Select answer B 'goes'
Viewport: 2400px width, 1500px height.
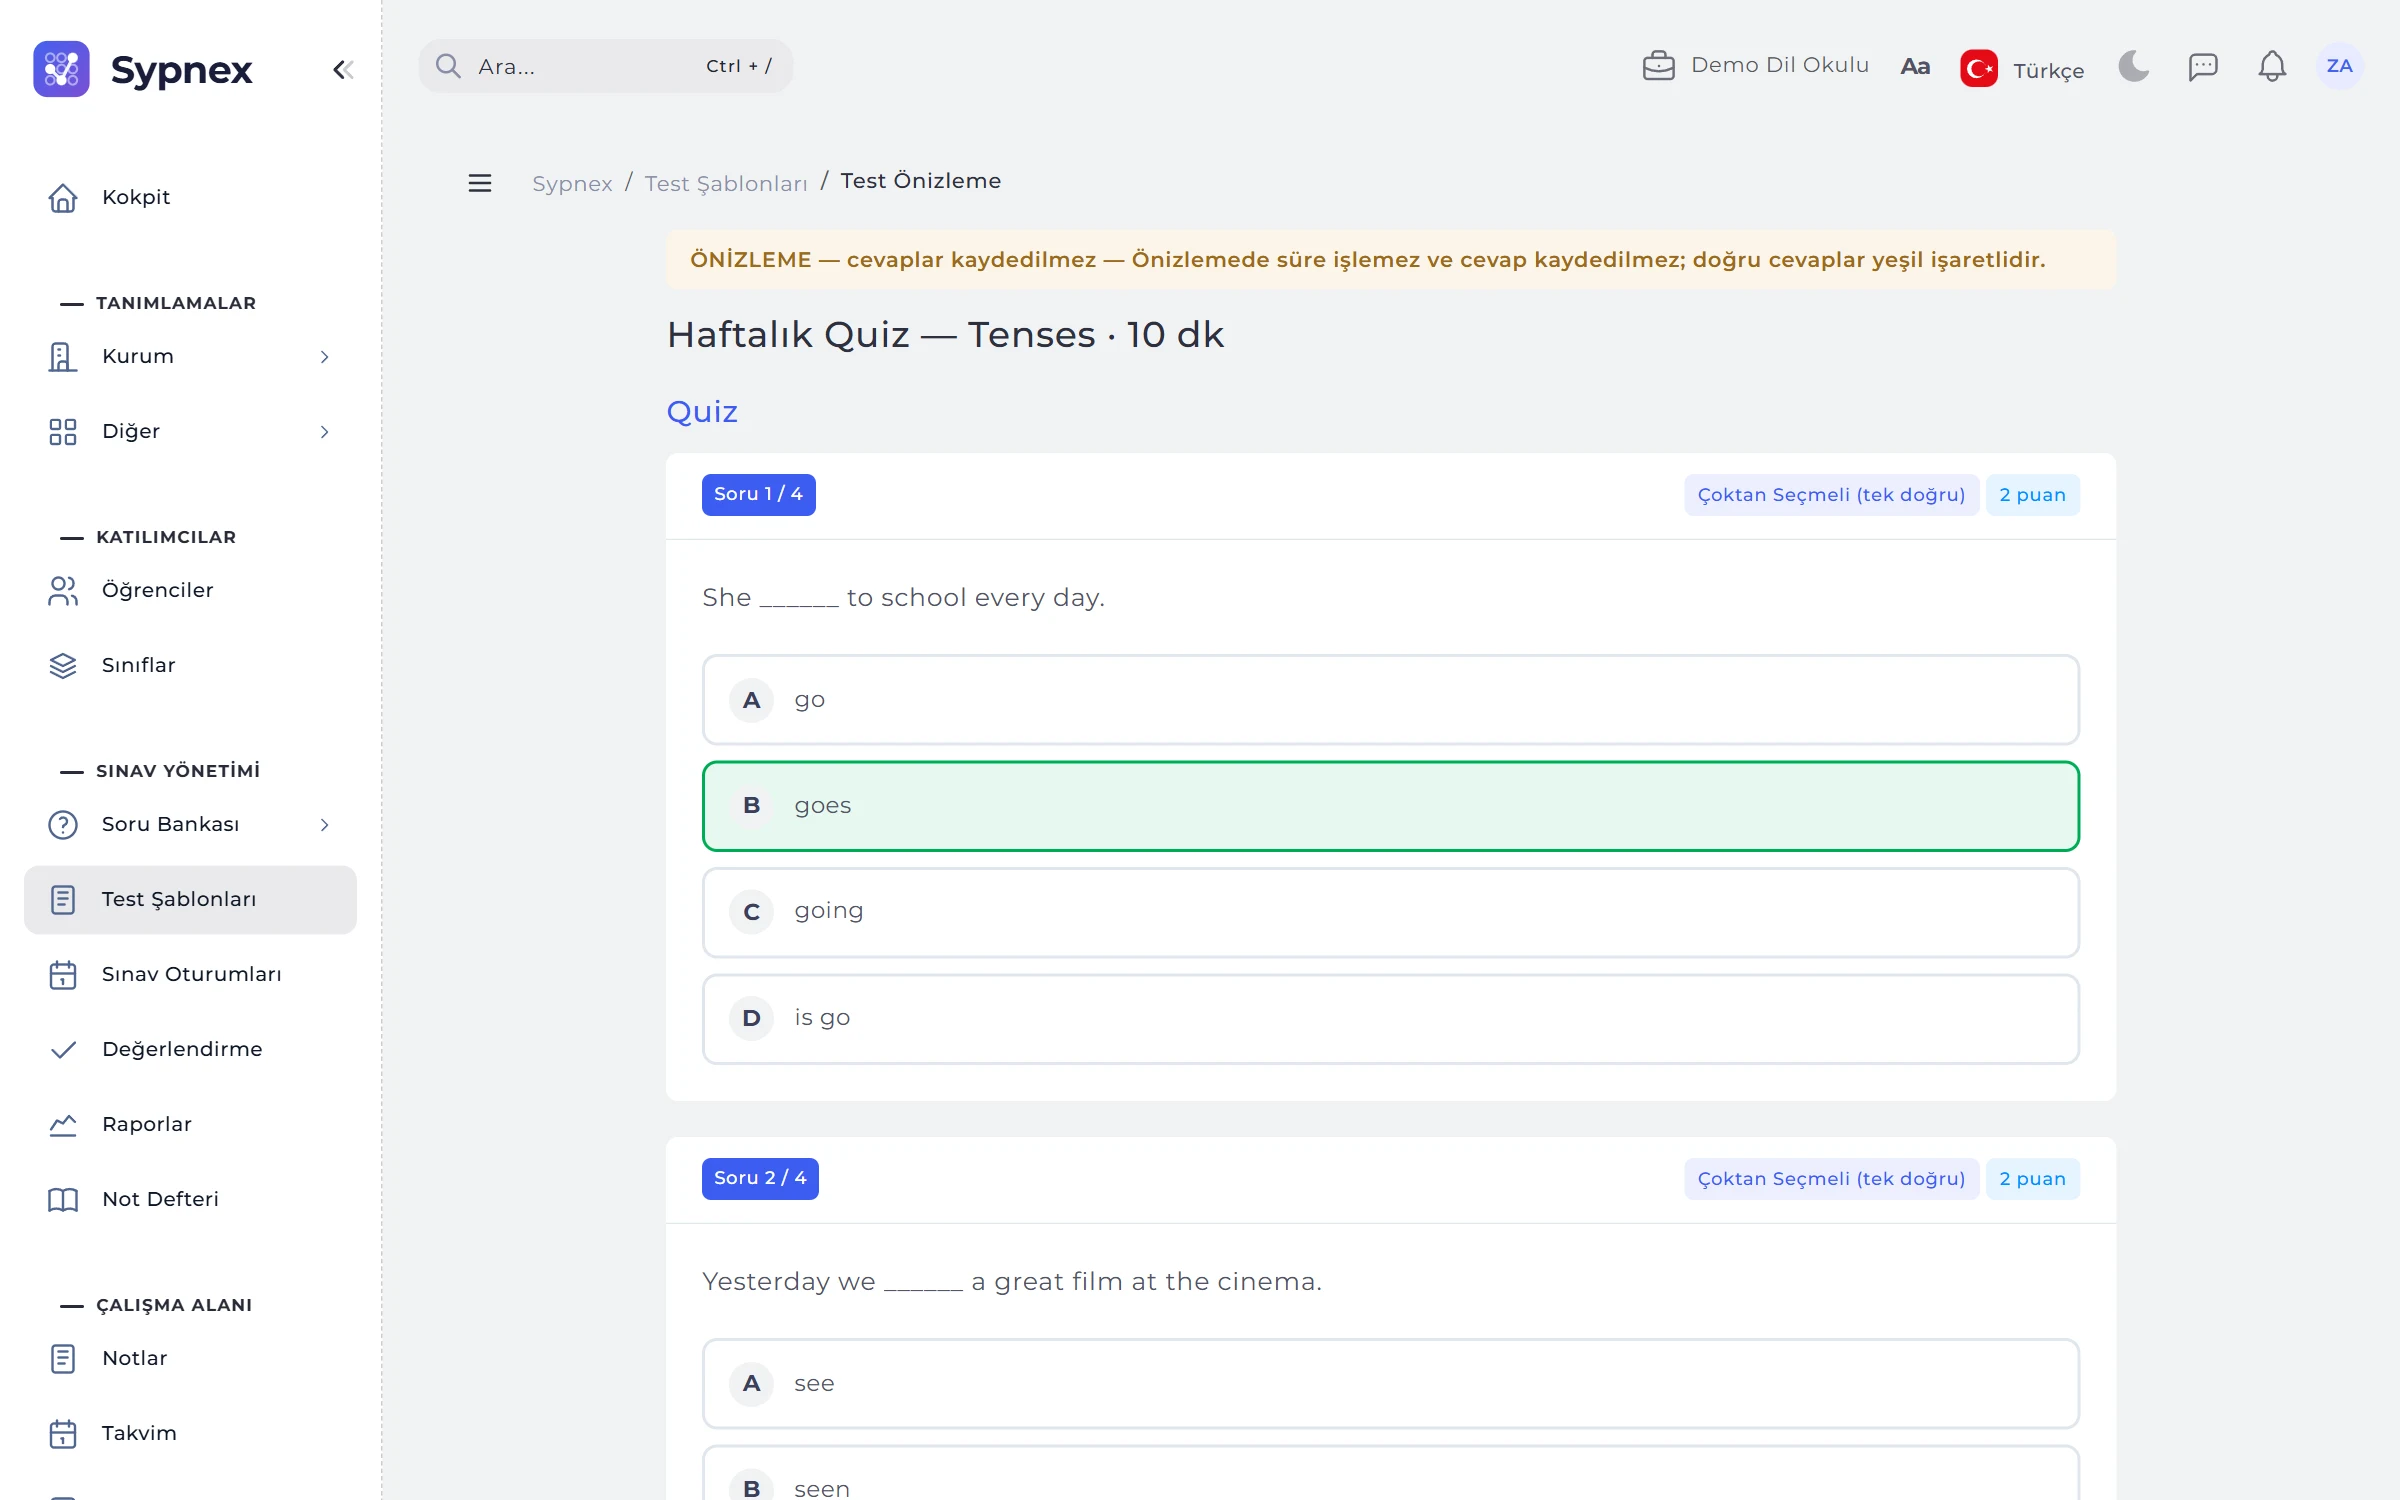(x=1390, y=806)
